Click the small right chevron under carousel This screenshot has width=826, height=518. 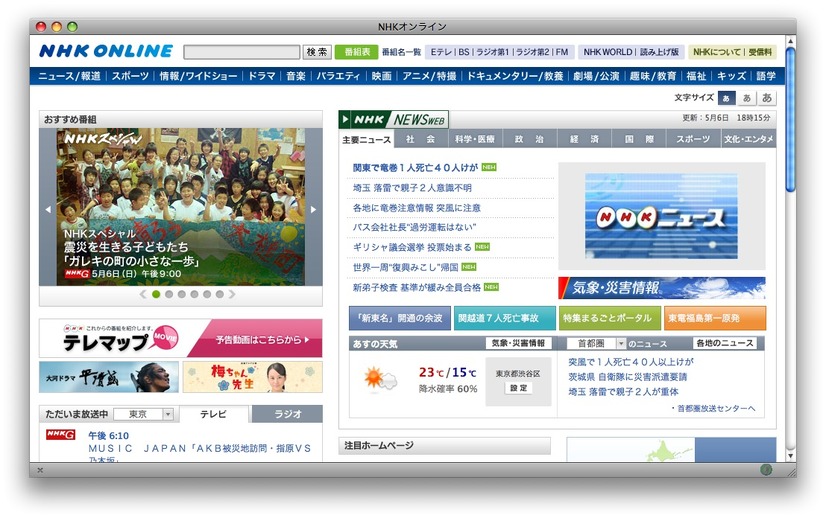point(232,294)
